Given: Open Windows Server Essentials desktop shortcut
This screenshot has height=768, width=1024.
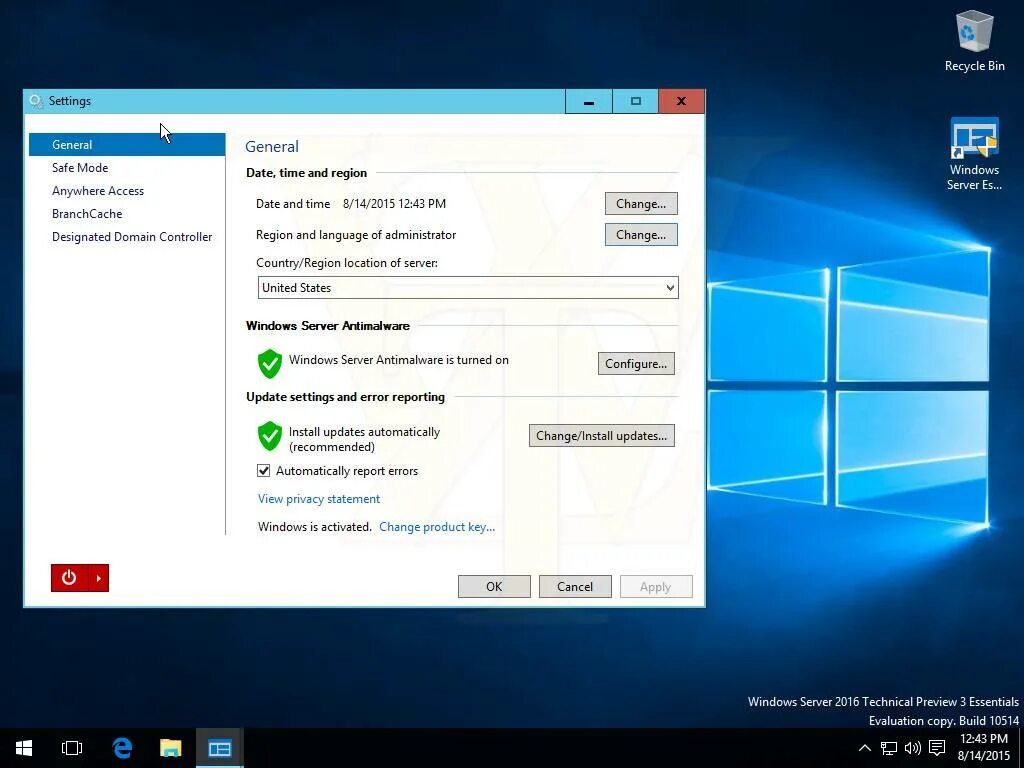Looking at the screenshot, I should coord(974,154).
